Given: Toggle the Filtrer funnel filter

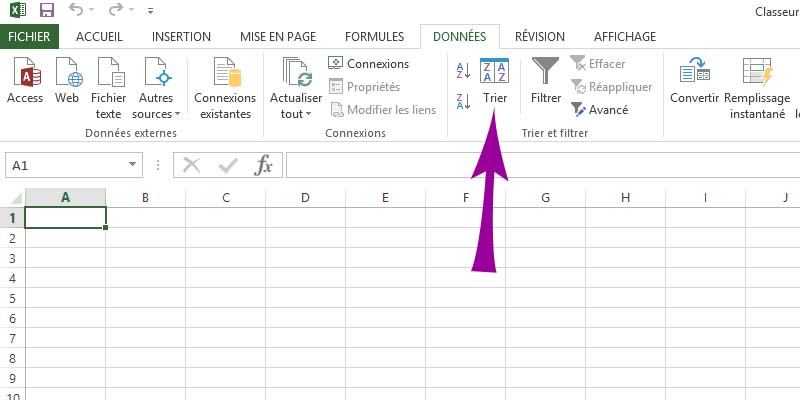Looking at the screenshot, I should (546, 81).
